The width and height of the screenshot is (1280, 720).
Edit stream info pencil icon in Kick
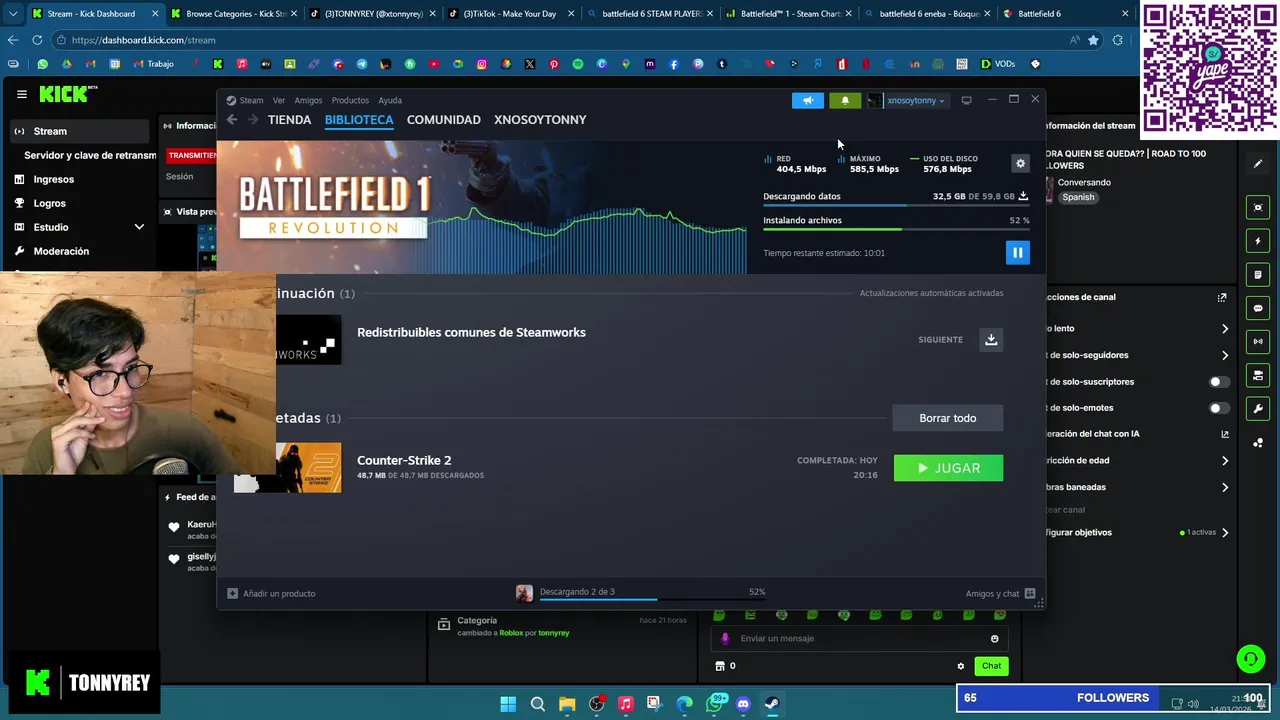pyautogui.click(x=1258, y=164)
